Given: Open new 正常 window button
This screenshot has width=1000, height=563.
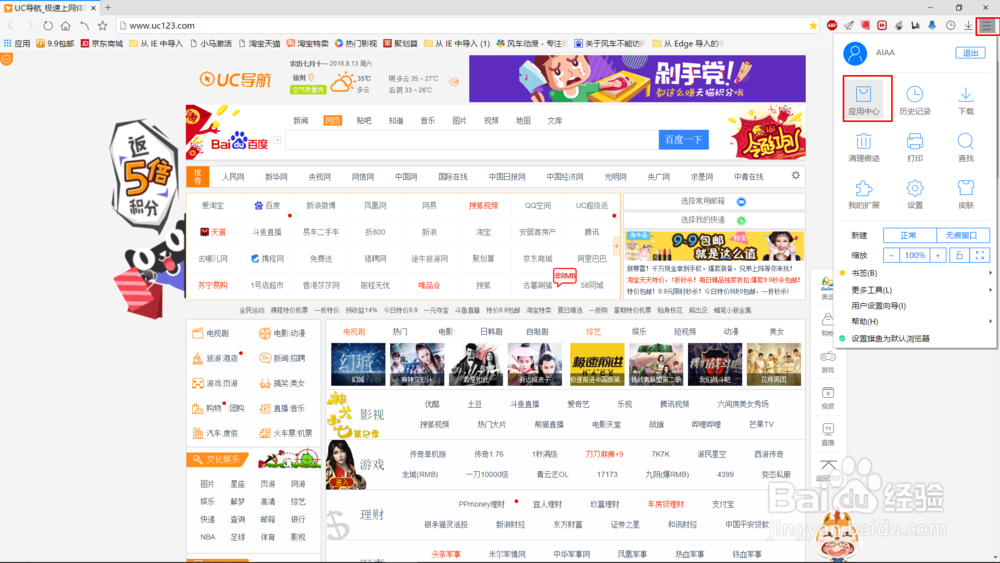Looking at the screenshot, I should 909,235.
